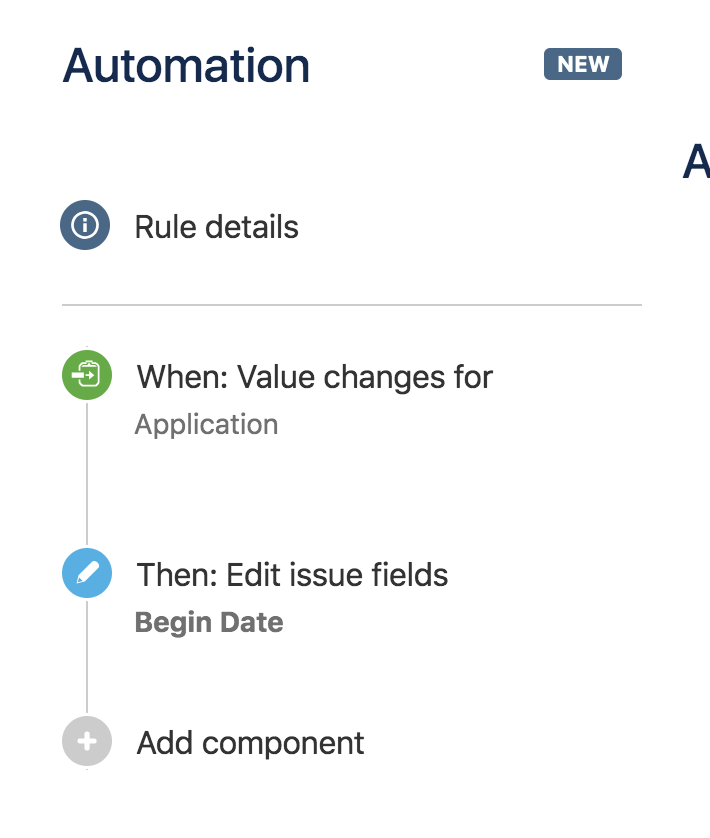Click the Begin Date field label

click(x=209, y=621)
